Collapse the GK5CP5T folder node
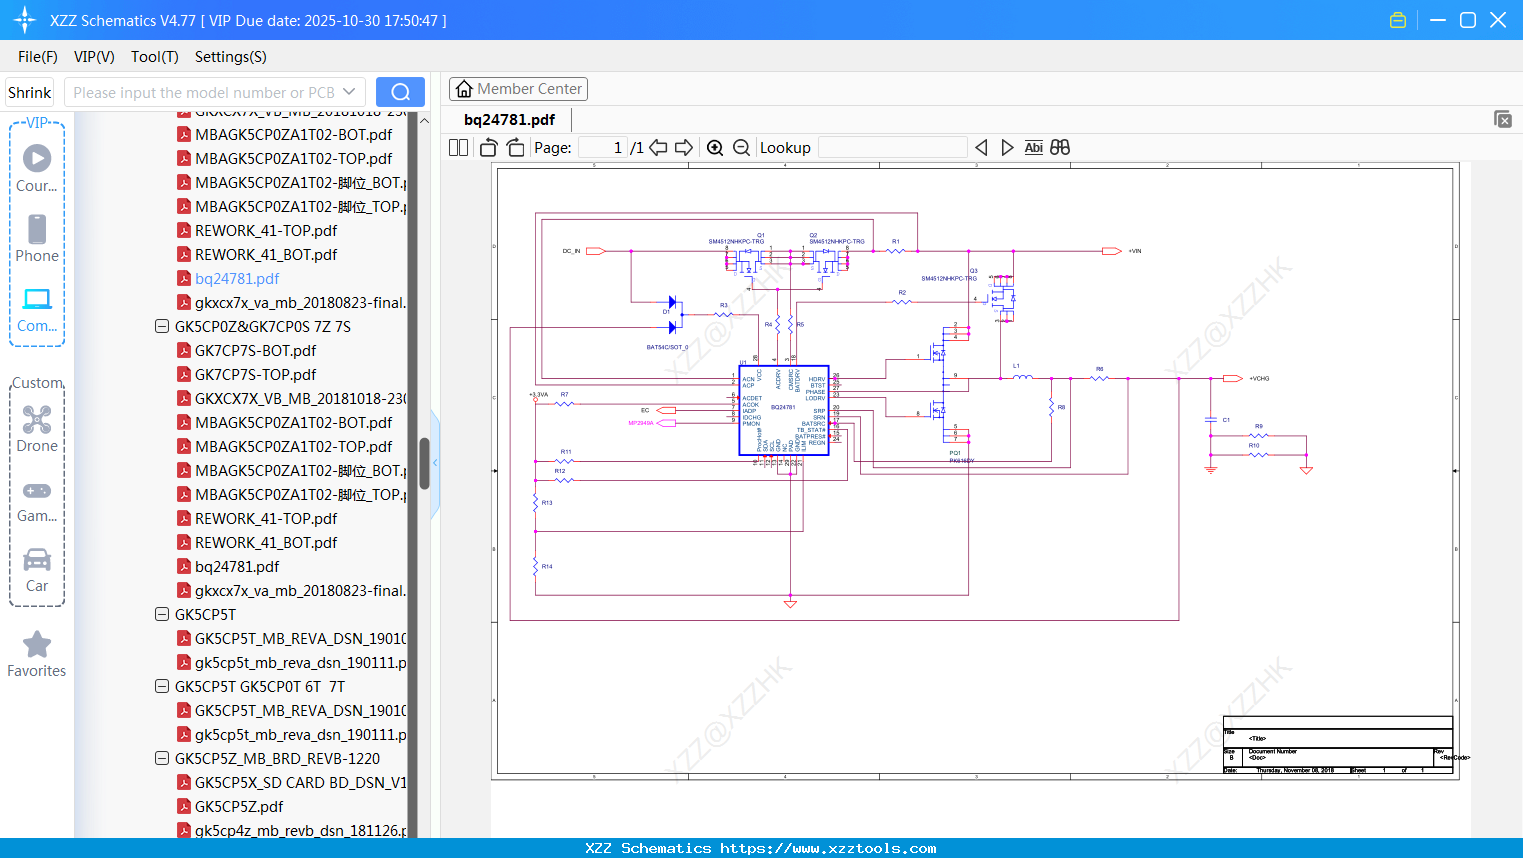 pyautogui.click(x=162, y=615)
